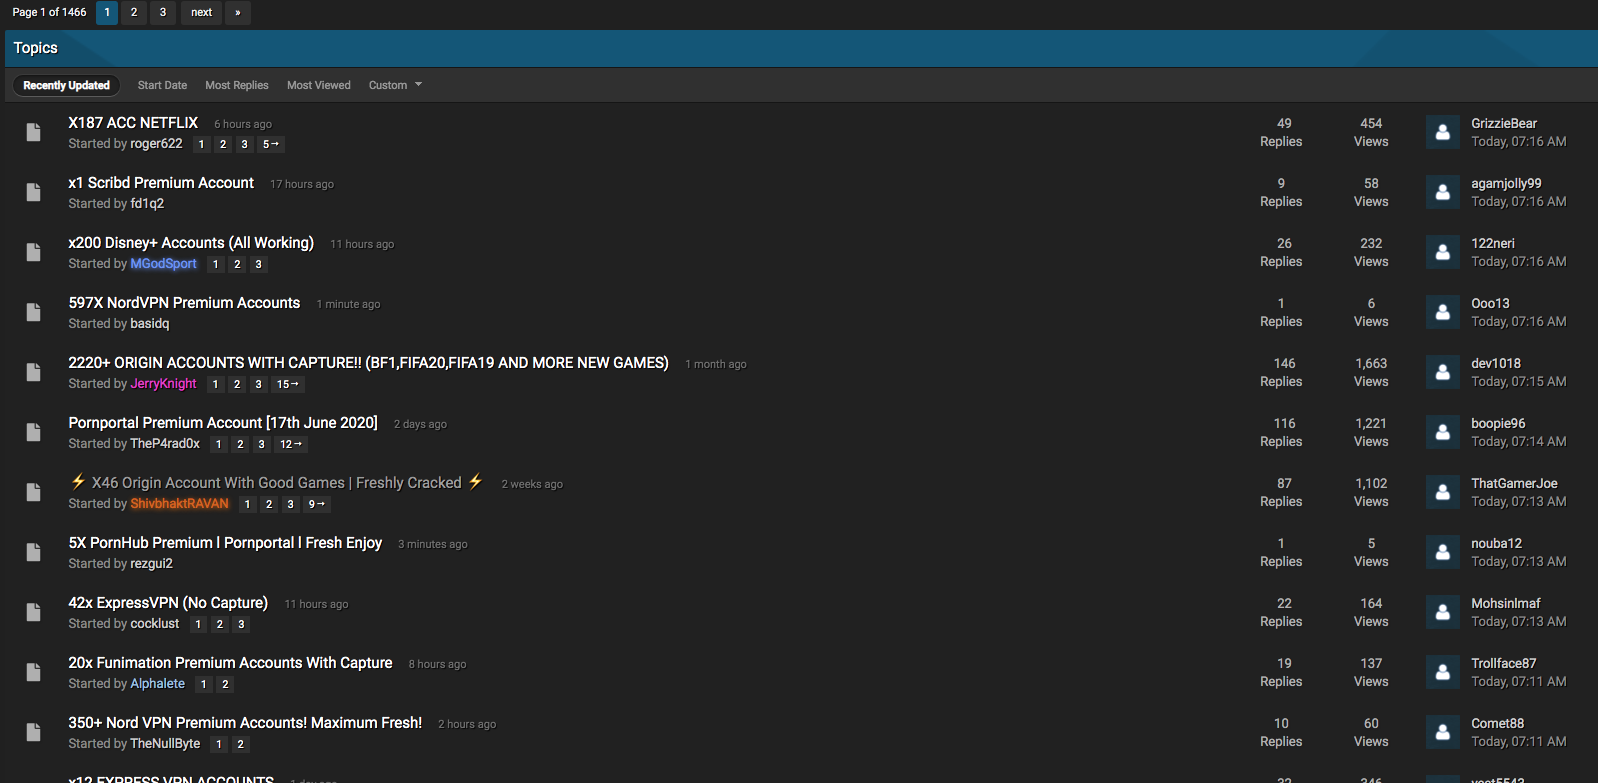Image resolution: width=1598 pixels, height=783 pixels.
Task: Open X46 Origin Account With Good Games topic
Action: 277,482
